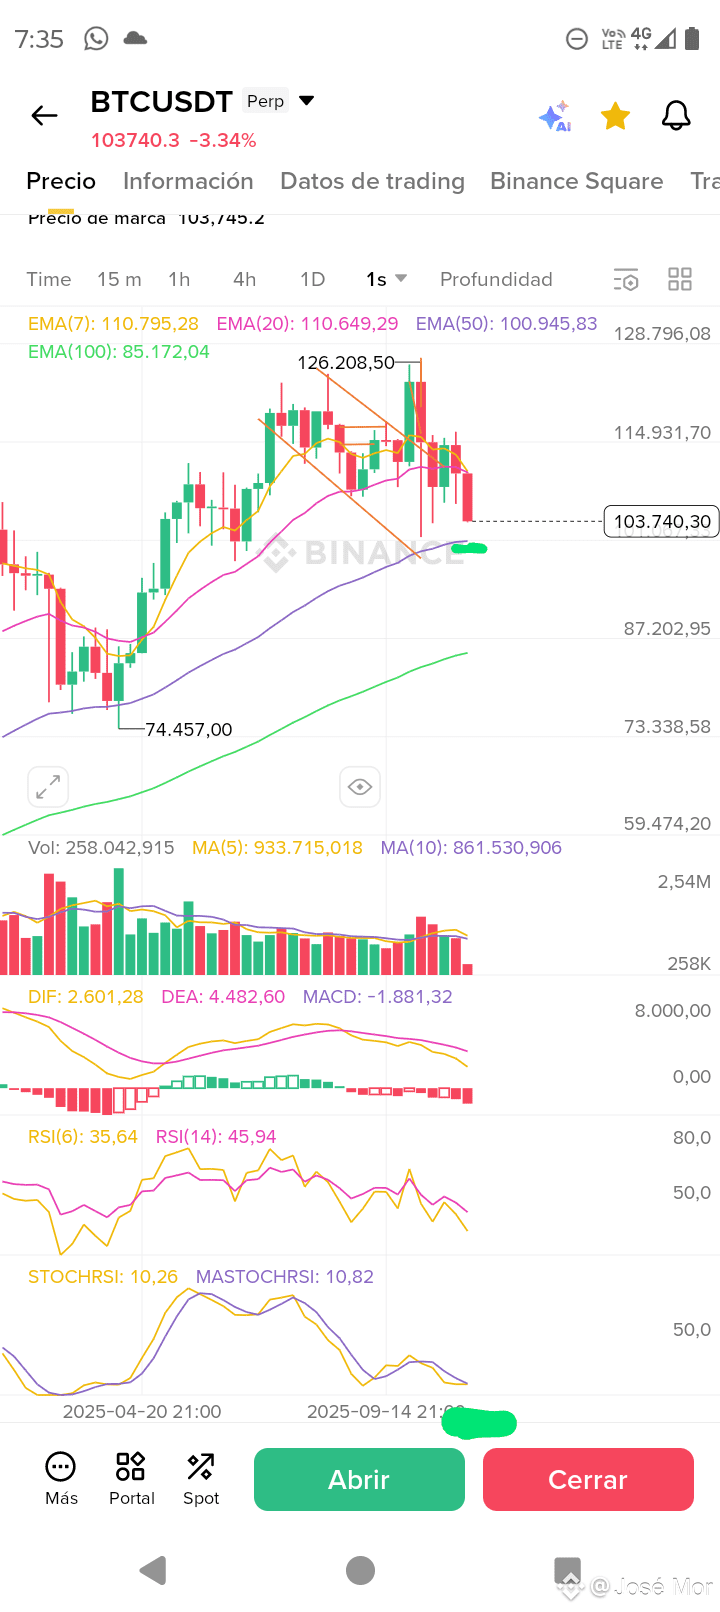Viewport: 720px width, 1612px height.
Task: Tap the EMA(20) indicator label
Action: pyautogui.click(x=307, y=324)
